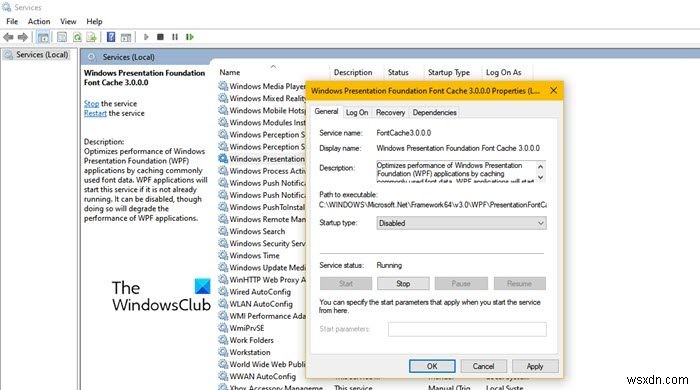Click the Stop Service square icon
This screenshot has height=390, width=700.
[x=160, y=37]
